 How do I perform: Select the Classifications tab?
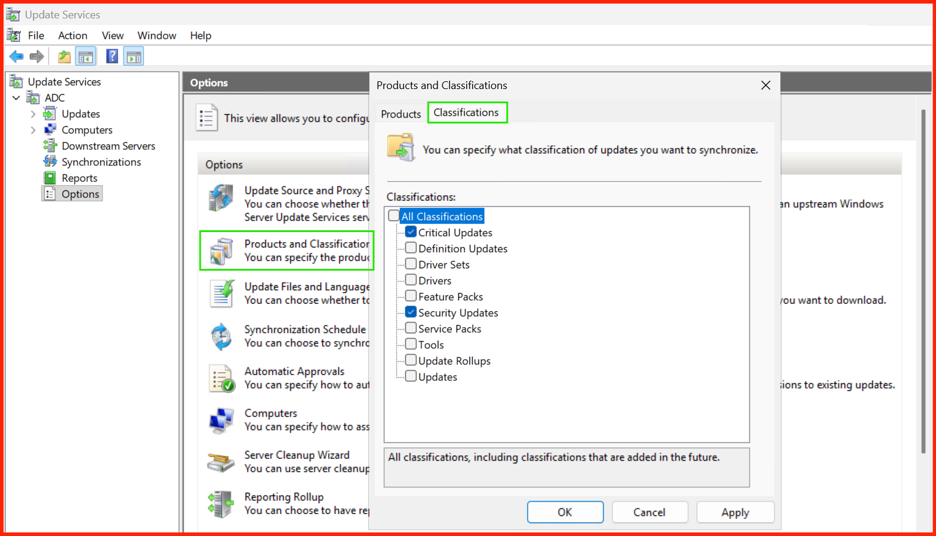466,112
